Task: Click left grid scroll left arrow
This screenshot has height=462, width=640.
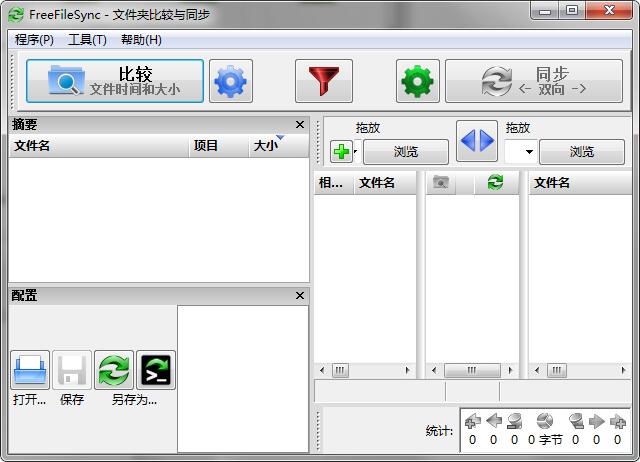Action: (322, 370)
